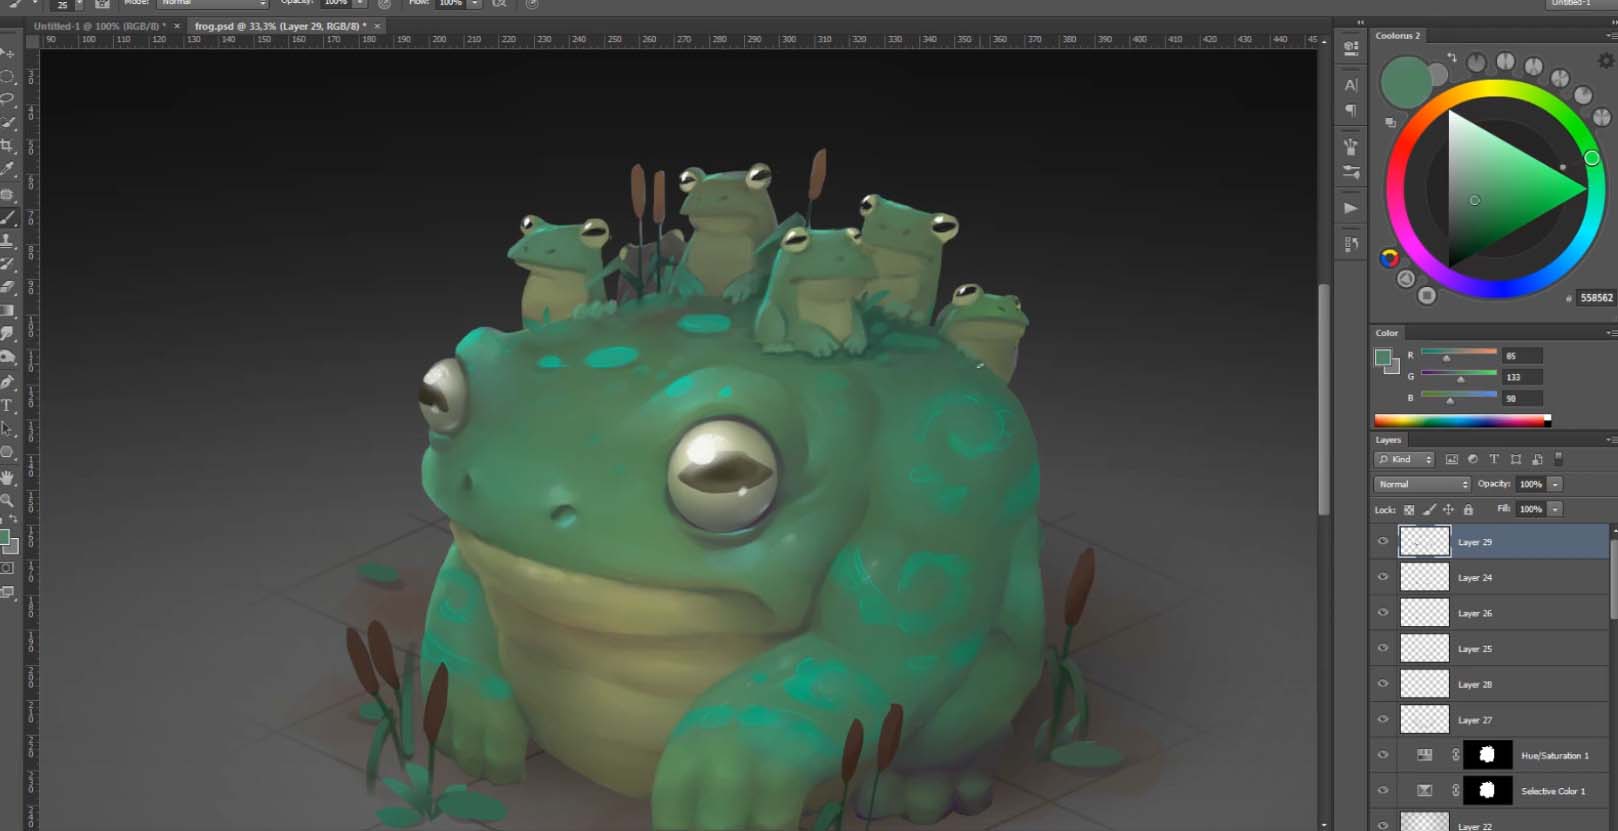Open the Actions panel play icon
Viewport: 1618px width, 831px height.
click(1351, 208)
